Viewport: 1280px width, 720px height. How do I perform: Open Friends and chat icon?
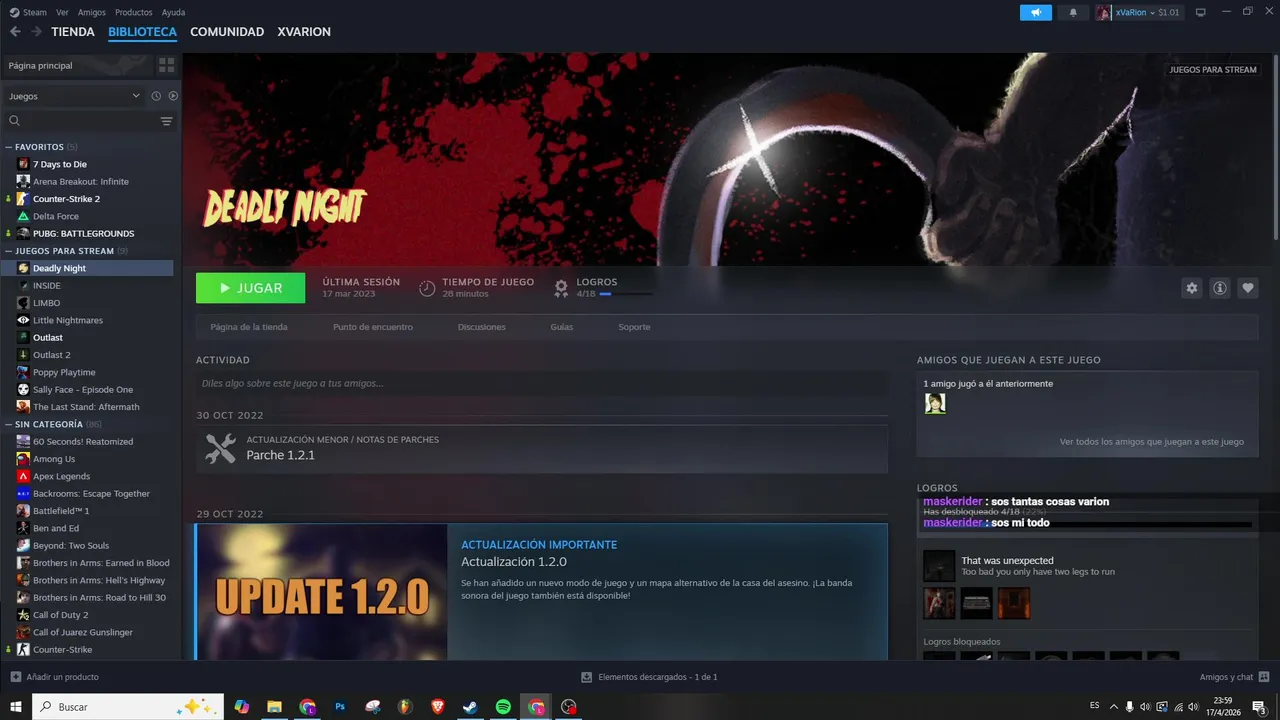pos(1263,677)
